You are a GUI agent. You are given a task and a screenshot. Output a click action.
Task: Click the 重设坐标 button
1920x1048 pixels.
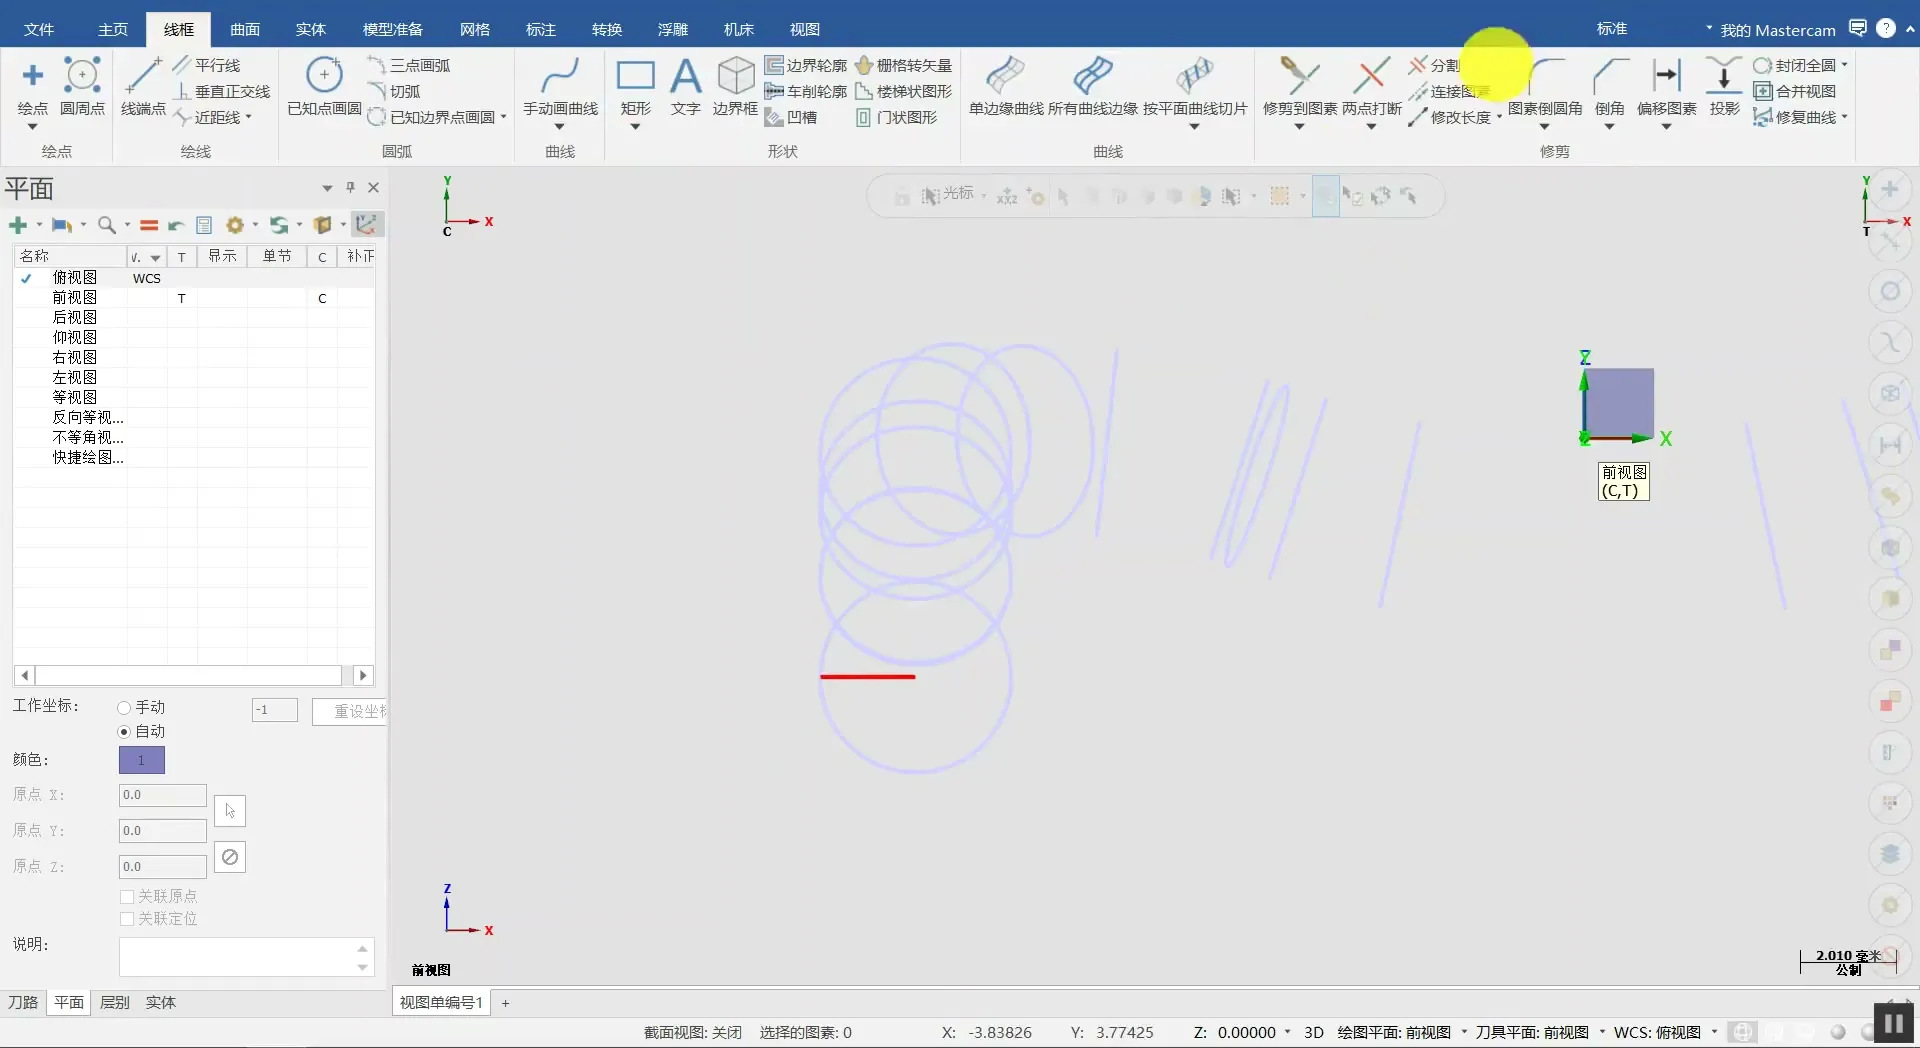350,711
